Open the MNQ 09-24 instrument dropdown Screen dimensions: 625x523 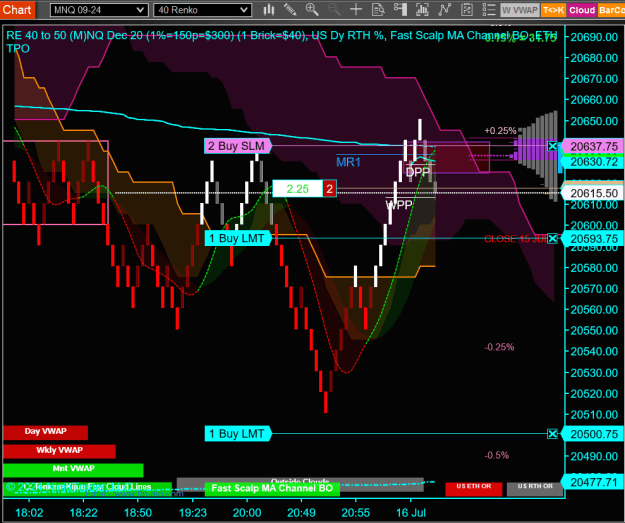99,10
